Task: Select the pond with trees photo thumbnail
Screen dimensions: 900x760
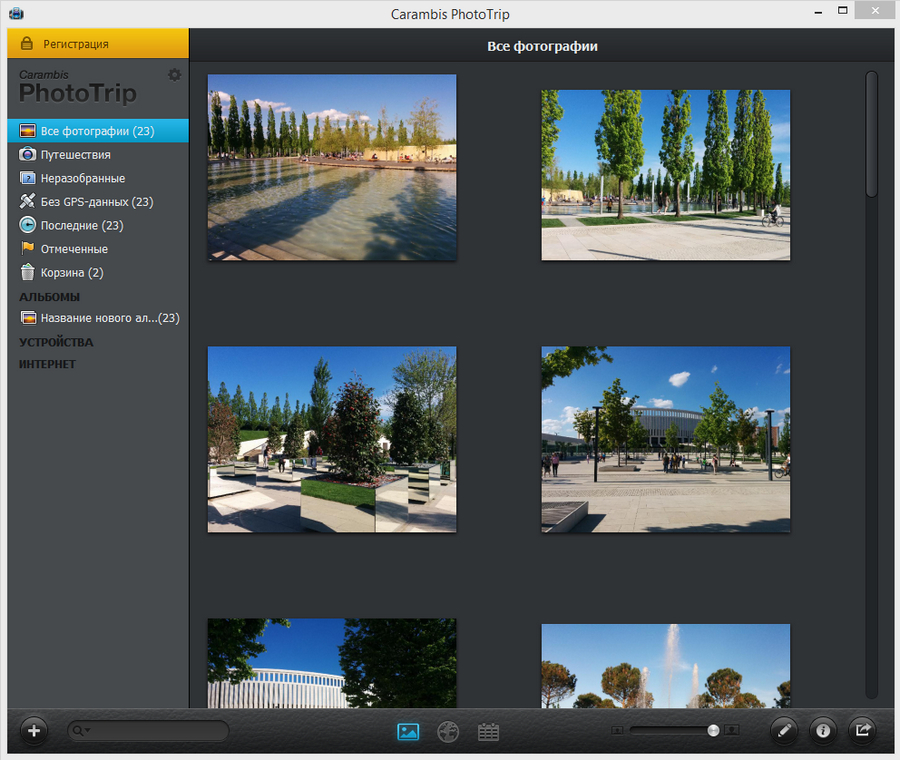Action: 332,167
